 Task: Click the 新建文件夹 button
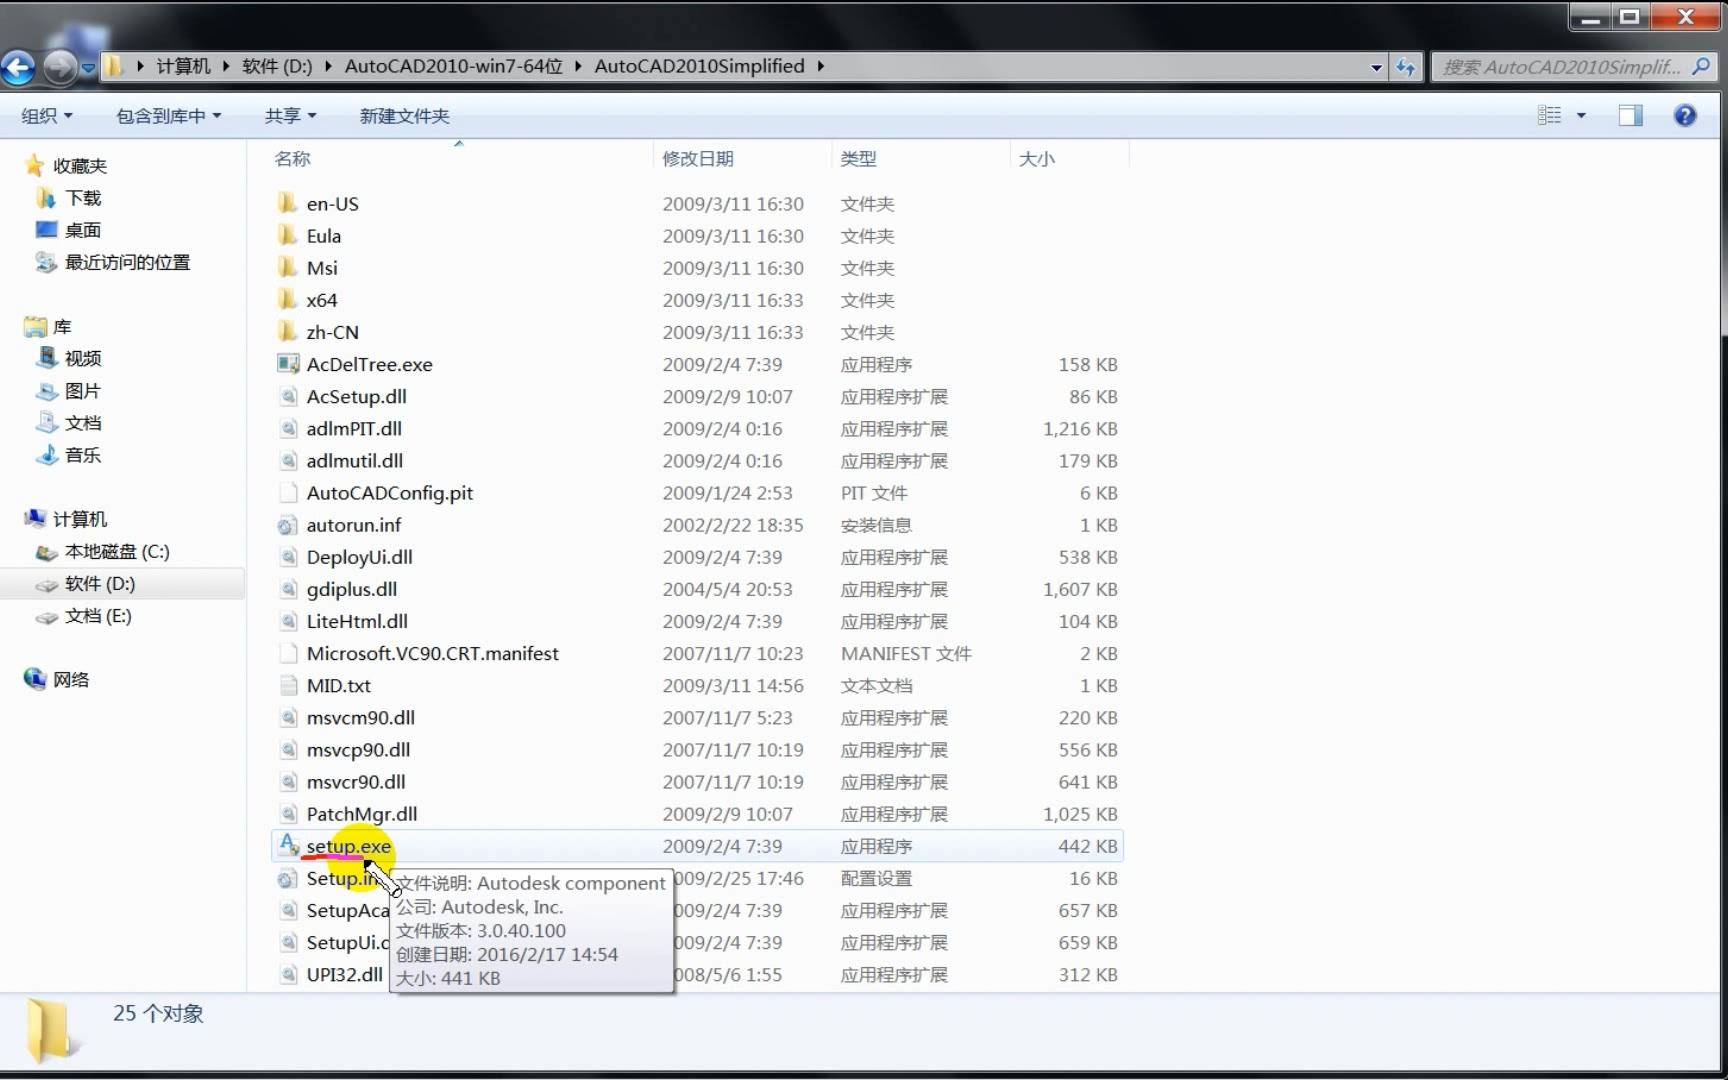(x=405, y=116)
